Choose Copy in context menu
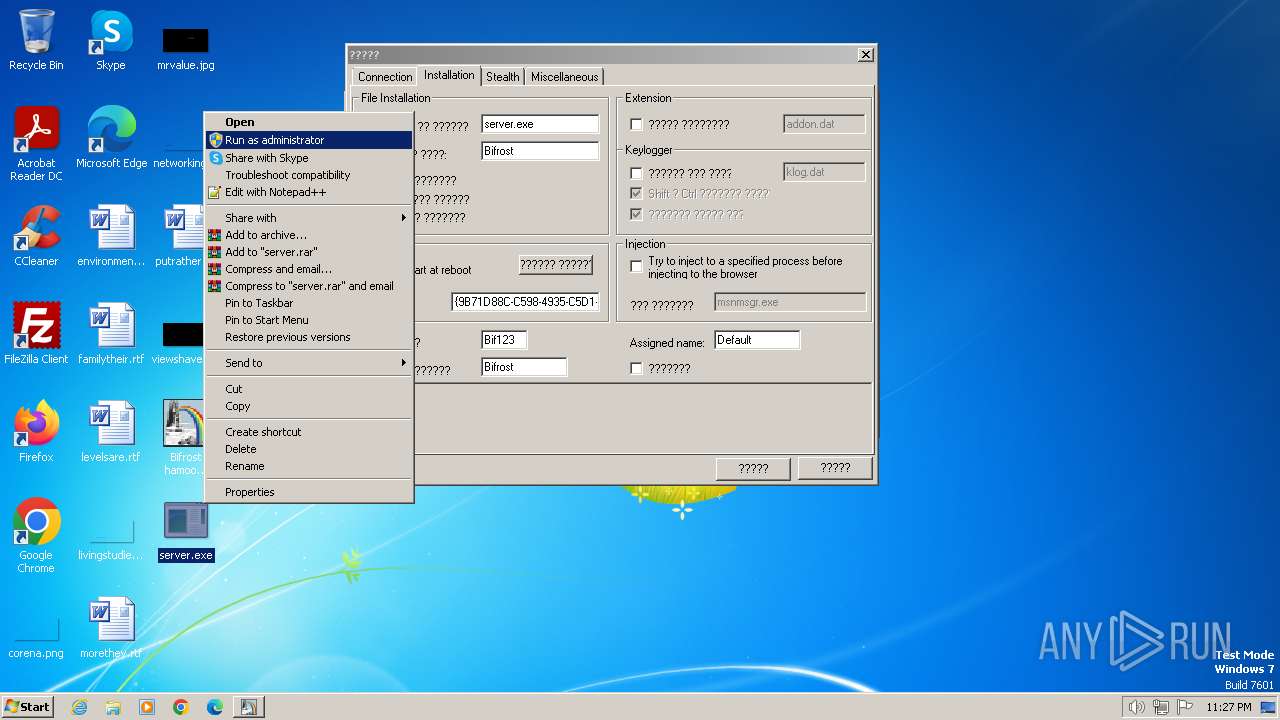Image resolution: width=1280 pixels, height=720 pixels. click(x=309, y=406)
